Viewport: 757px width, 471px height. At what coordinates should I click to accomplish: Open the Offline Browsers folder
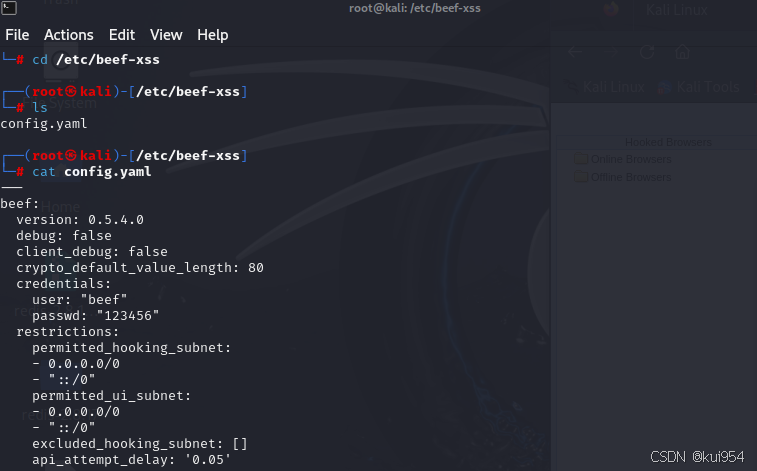pos(631,177)
